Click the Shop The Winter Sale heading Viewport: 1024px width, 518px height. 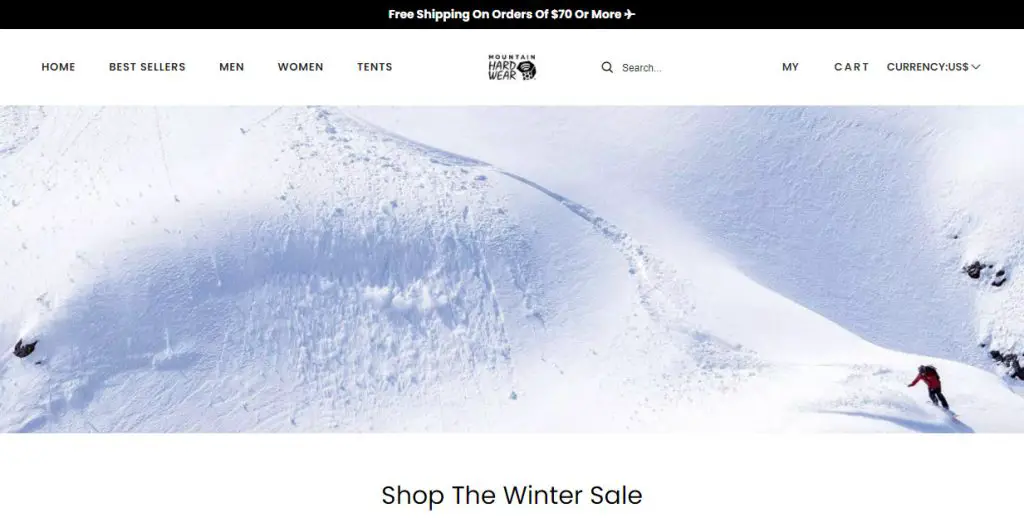(x=512, y=495)
